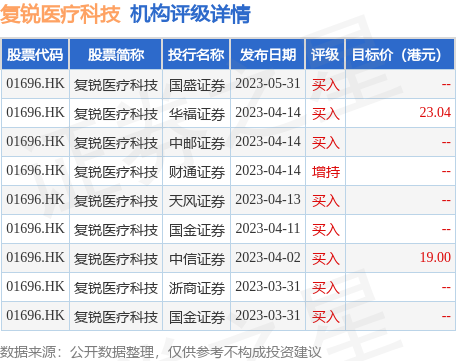Select the 增持 rating for 财通证券

326,172
